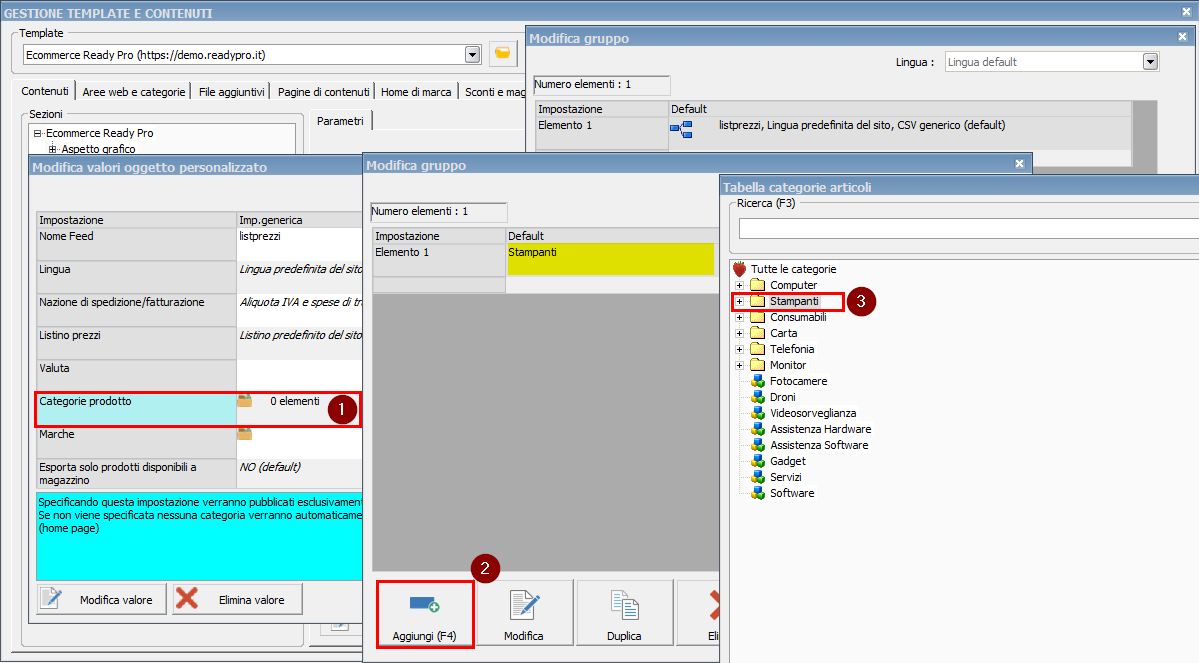Click the Duplica documents icon
The width and height of the screenshot is (1199, 663).
coord(625,605)
